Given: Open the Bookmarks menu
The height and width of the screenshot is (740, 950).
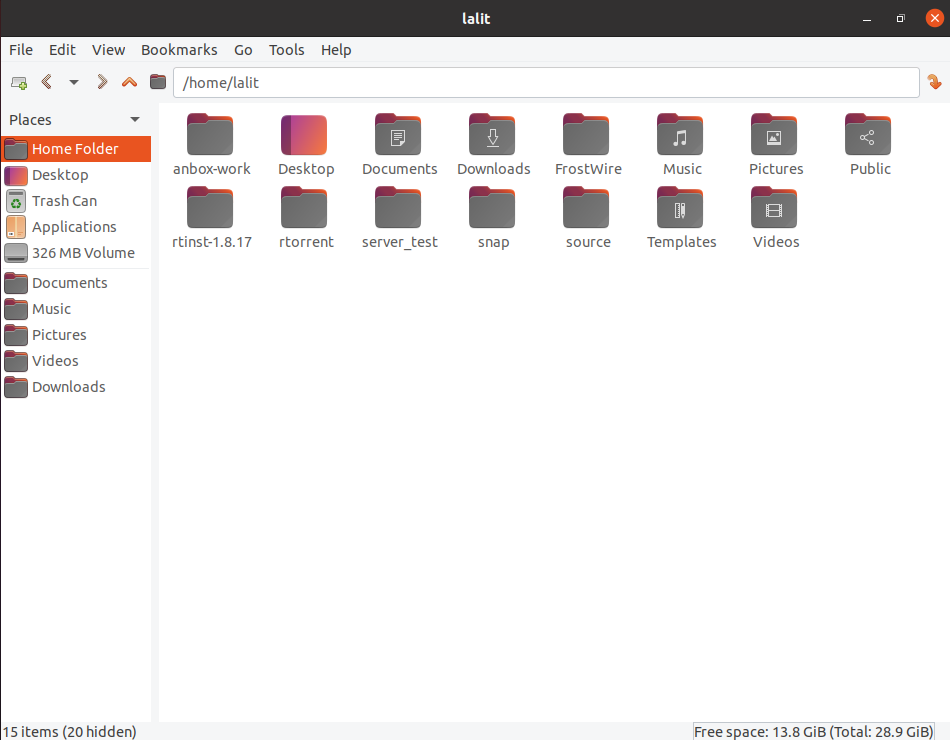Looking at the screenshot, I should tap(179, 50).
